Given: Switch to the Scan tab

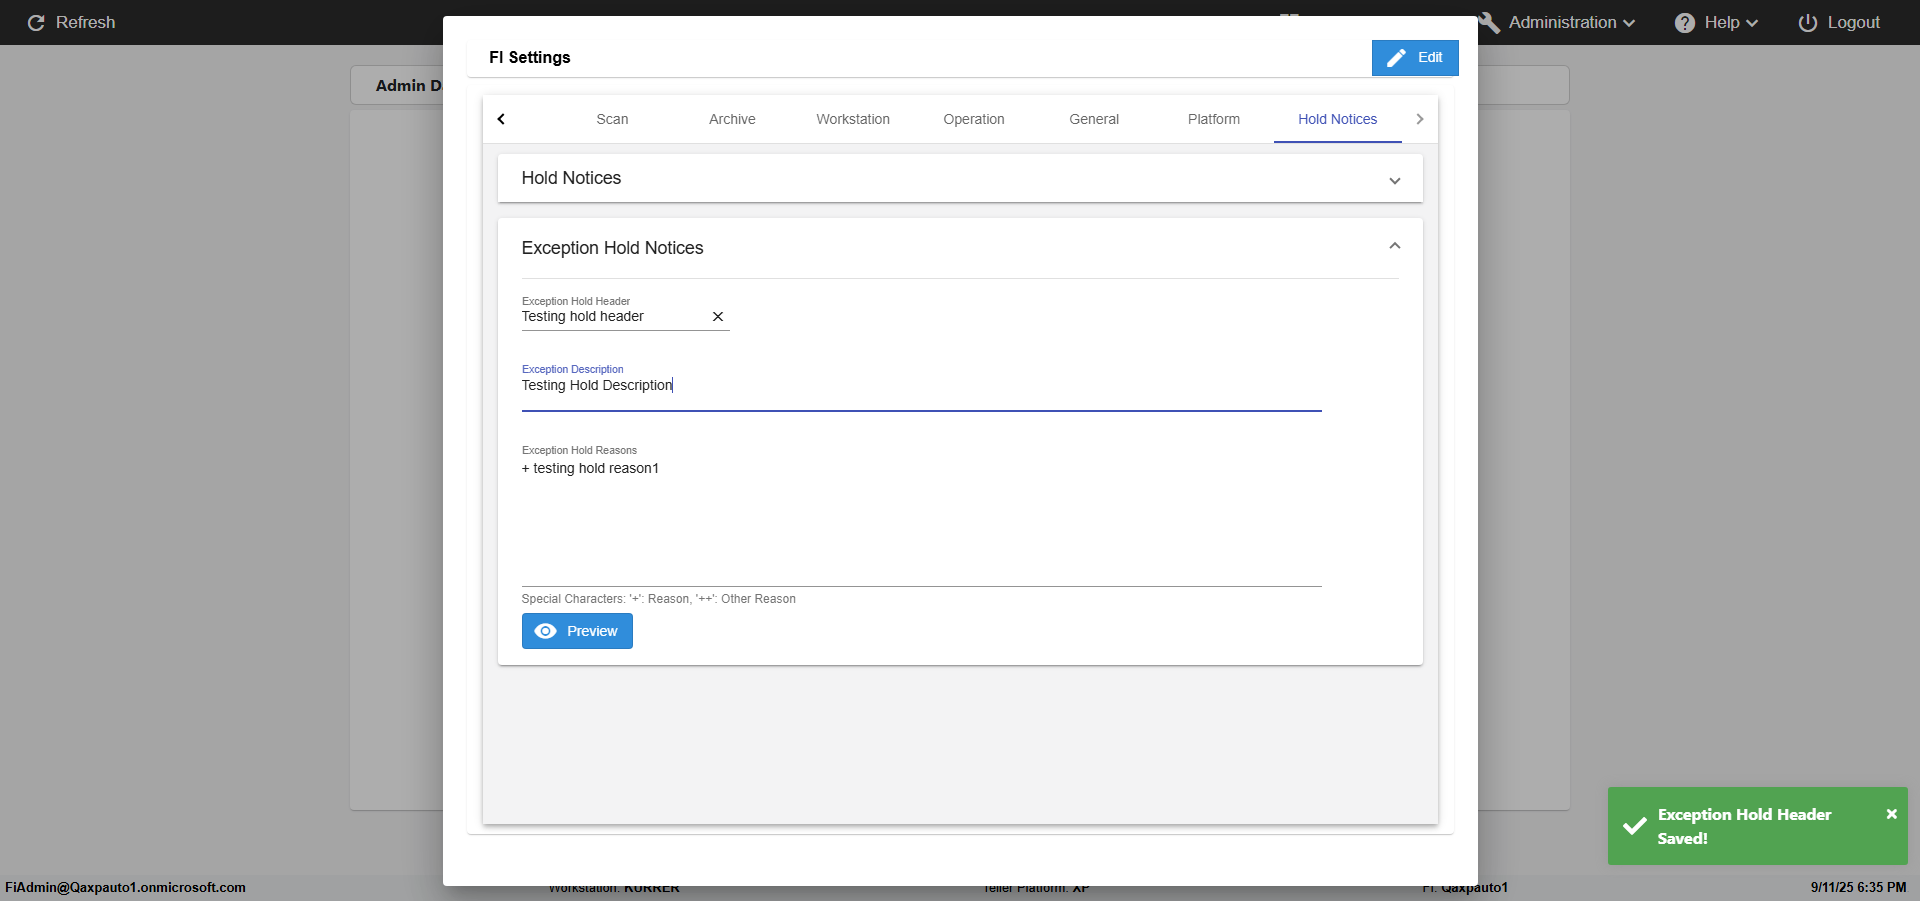Looking at the screenshot, I should point(612,119).
